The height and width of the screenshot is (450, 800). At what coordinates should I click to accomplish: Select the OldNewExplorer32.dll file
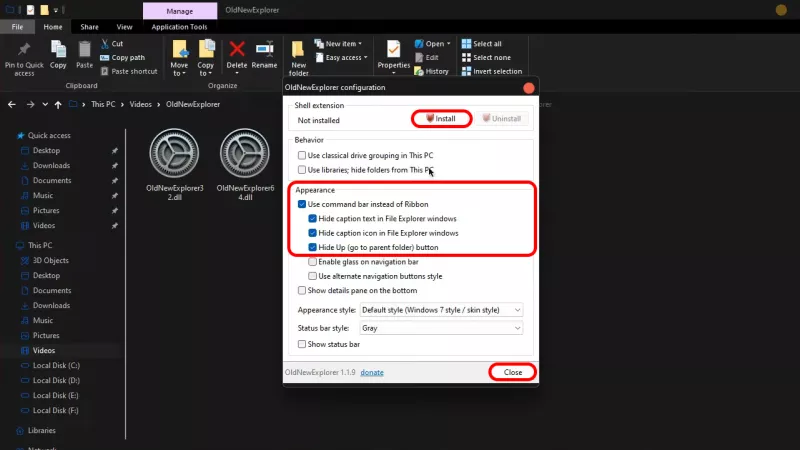point(174,164)
